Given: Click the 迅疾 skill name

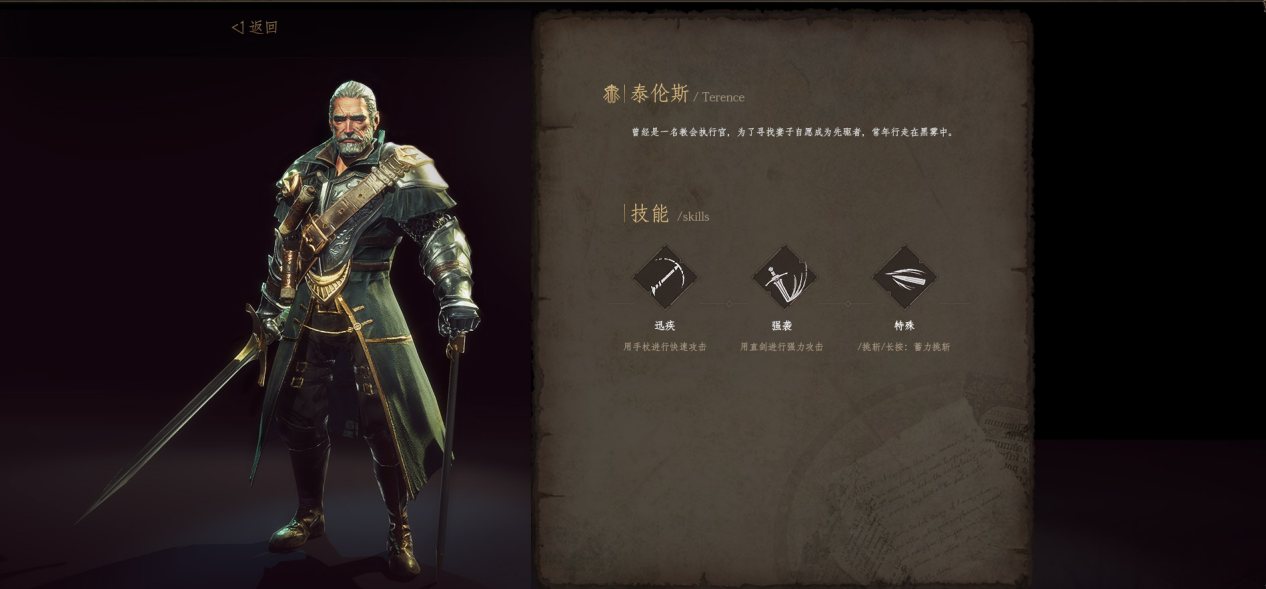Looking at the screenshot, I should 665,326.
